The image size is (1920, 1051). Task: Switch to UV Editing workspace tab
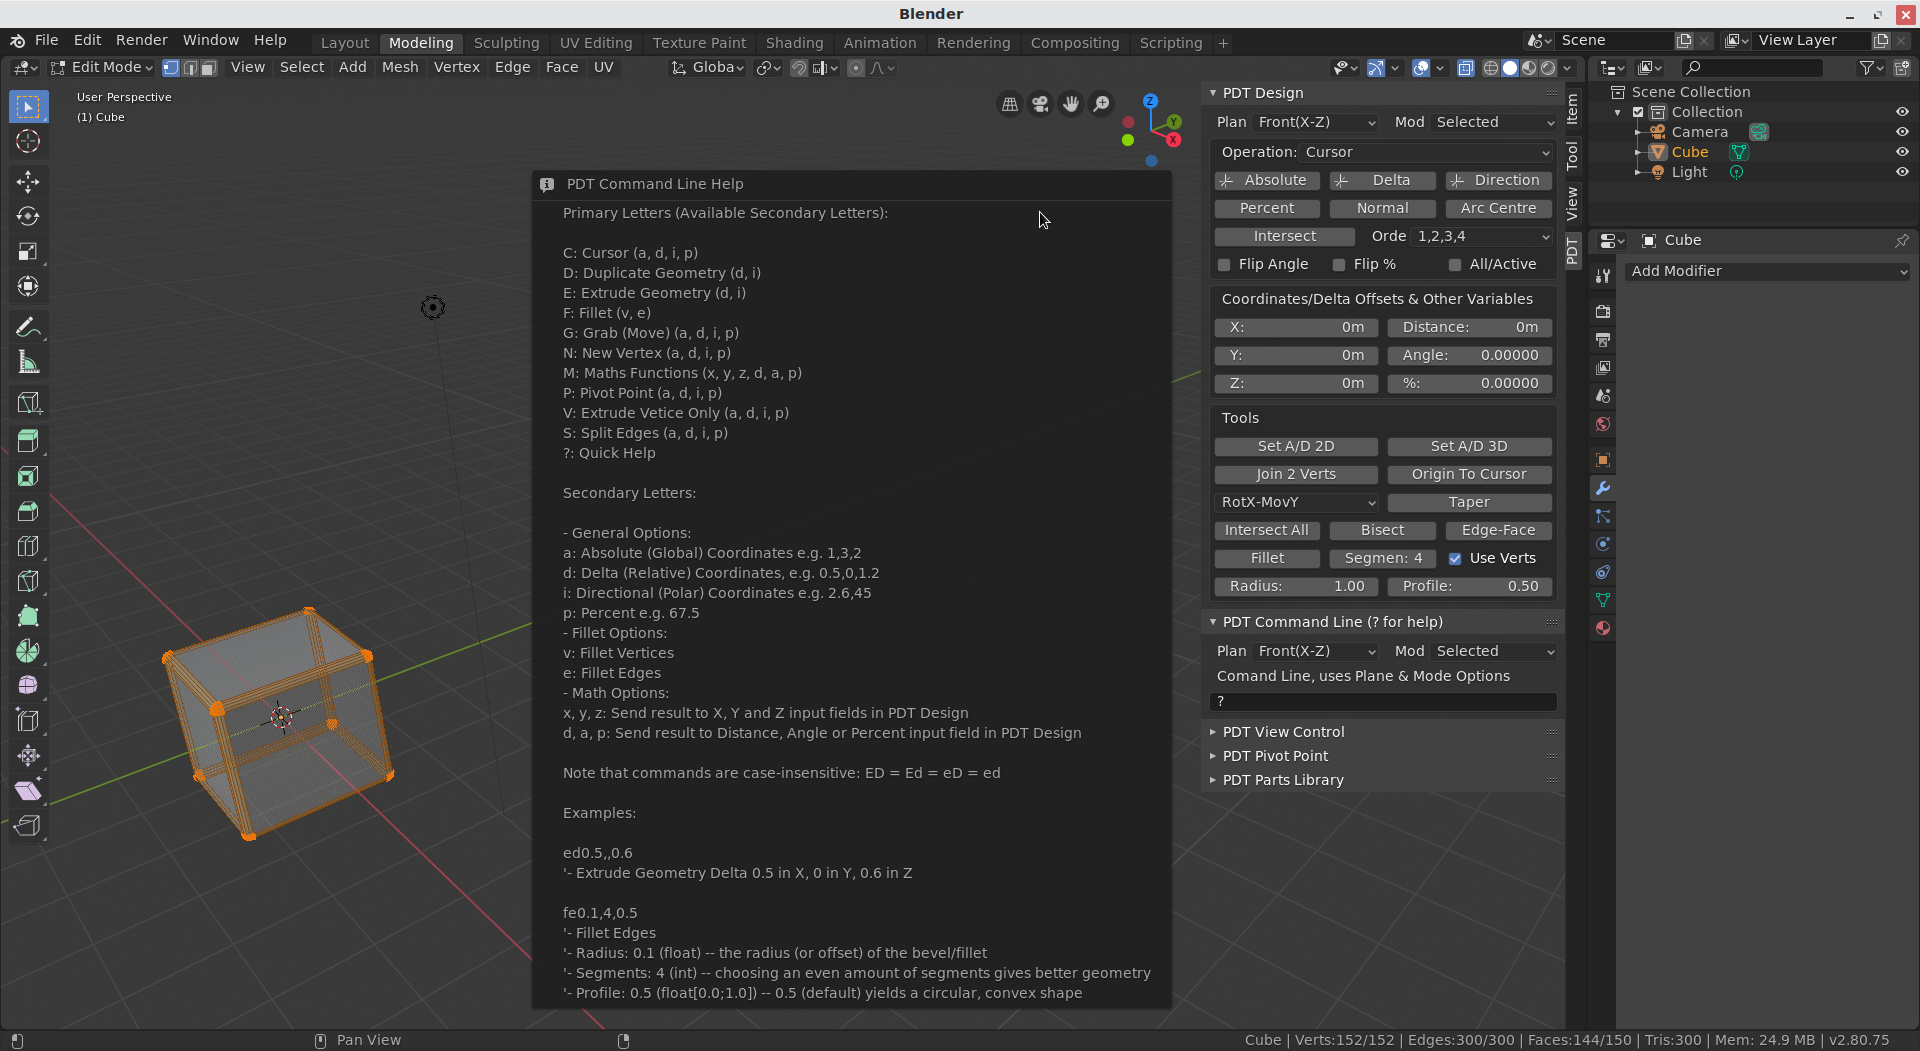[596, 43]
